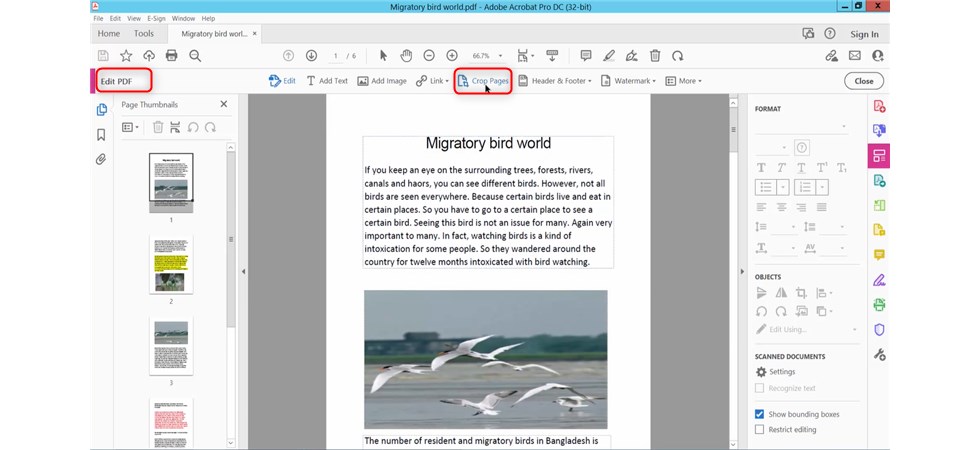Choose the Selection arrow tool
This screenshot has width=980, height=450.
tap(383, 56)
